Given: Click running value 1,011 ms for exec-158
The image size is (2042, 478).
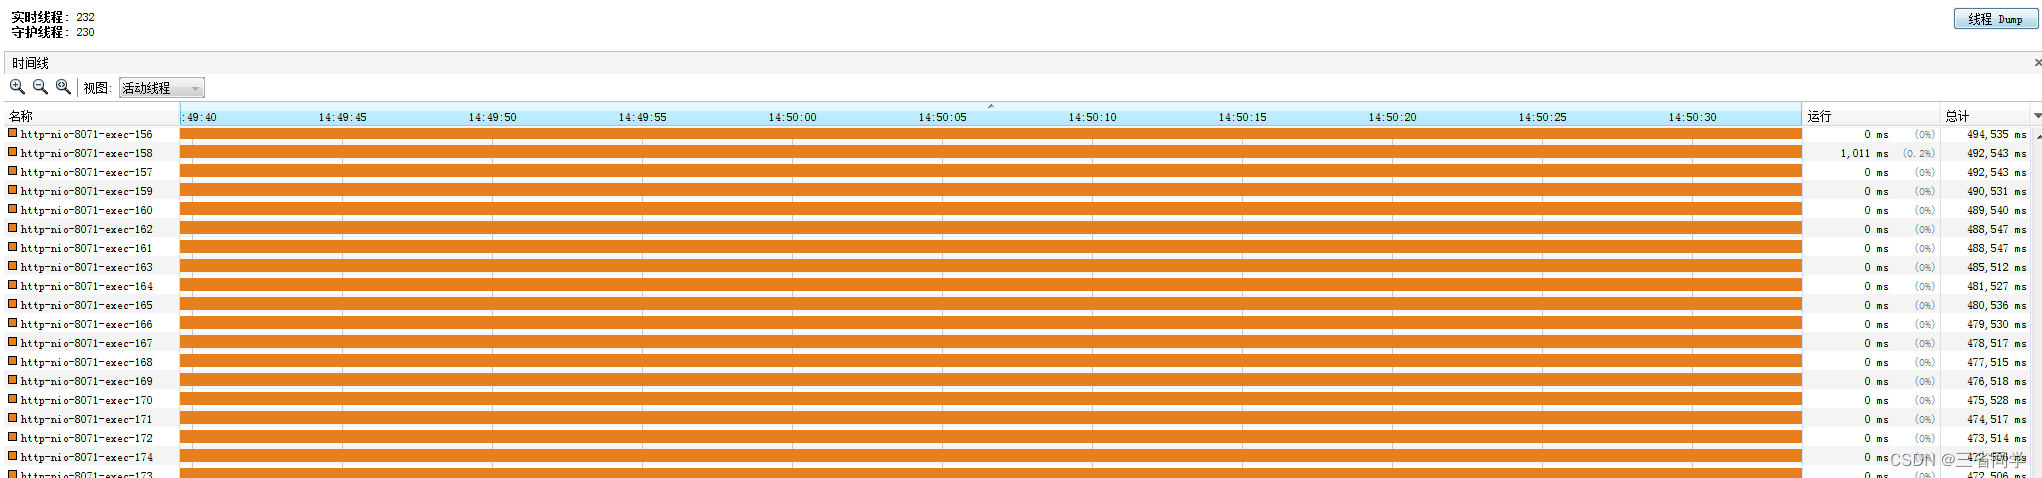Looking at the screenshot, I should pyautogui.click(x=1864, y=153).
